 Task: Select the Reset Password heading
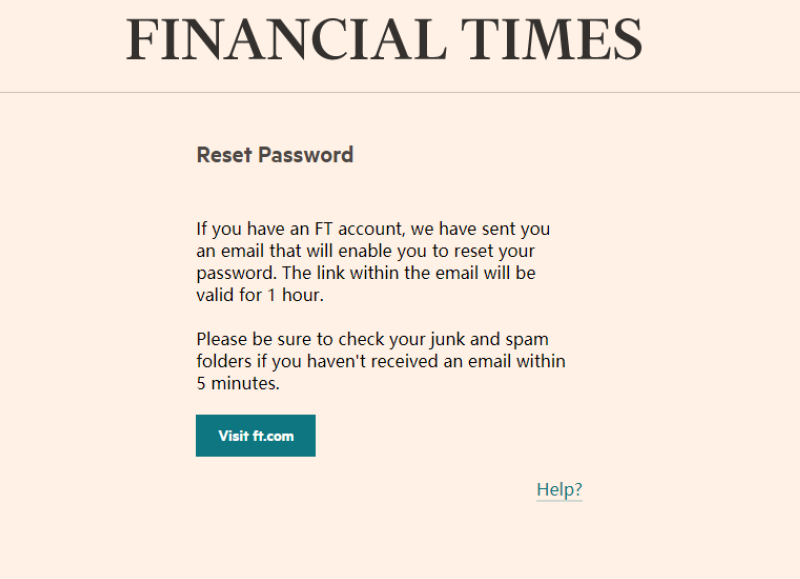pos(275,155)
